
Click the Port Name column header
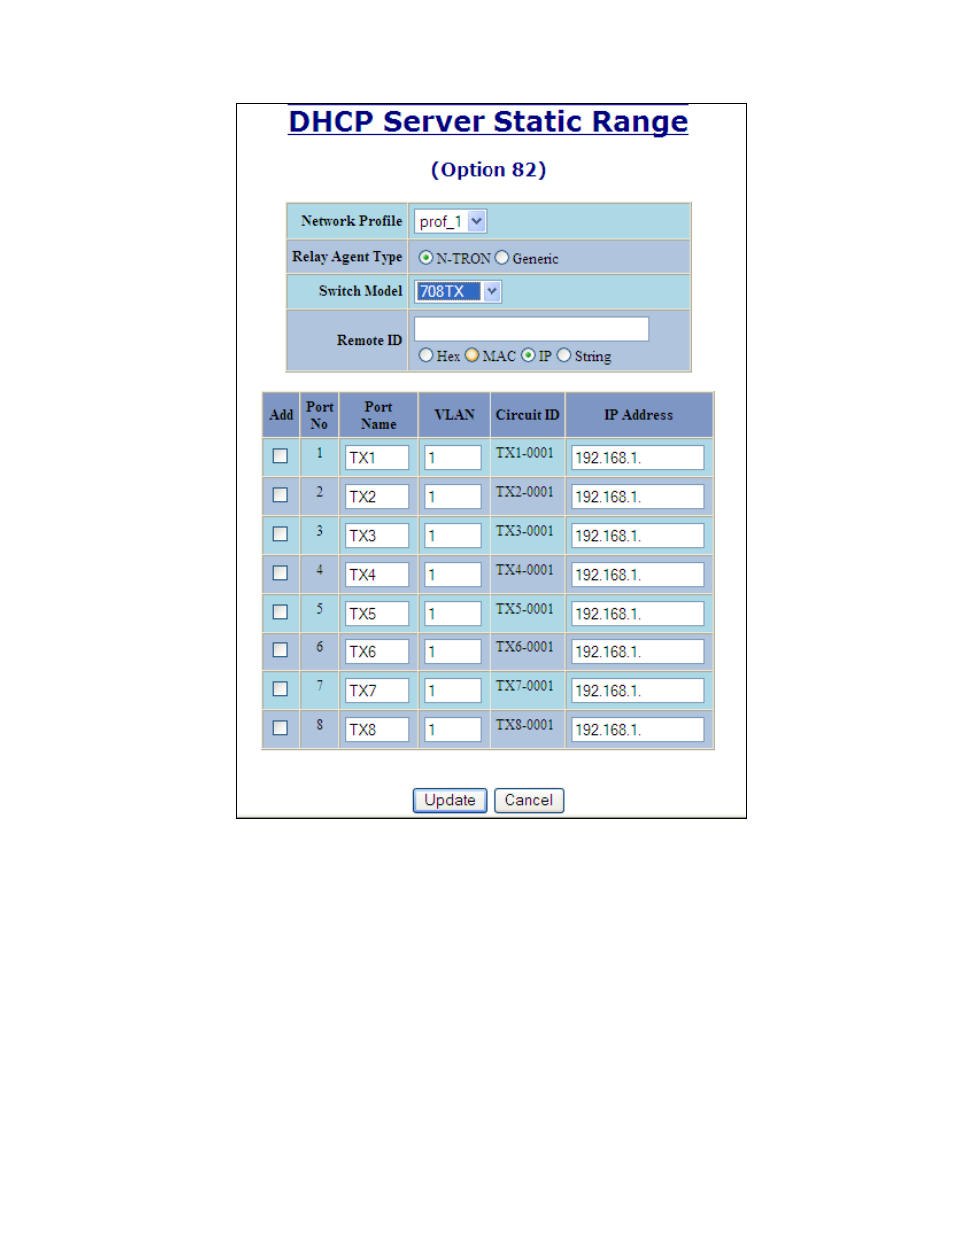pyautogui.click(x=378, y=415)
